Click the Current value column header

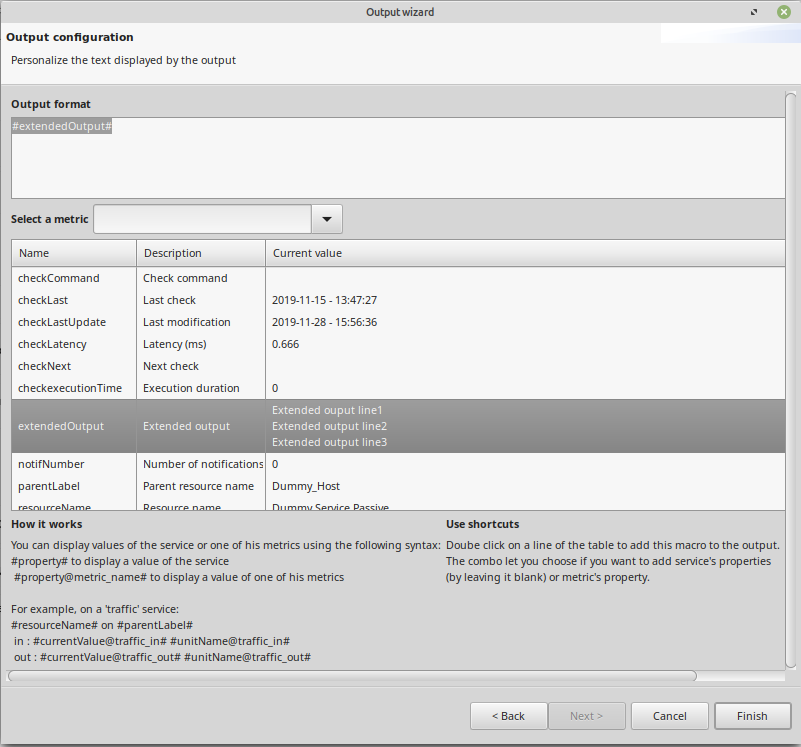click(x=525, y=253)
